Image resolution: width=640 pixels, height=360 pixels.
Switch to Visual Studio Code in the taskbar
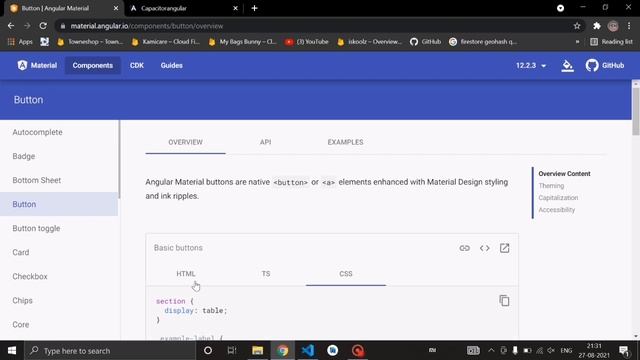tap(308, 351)
